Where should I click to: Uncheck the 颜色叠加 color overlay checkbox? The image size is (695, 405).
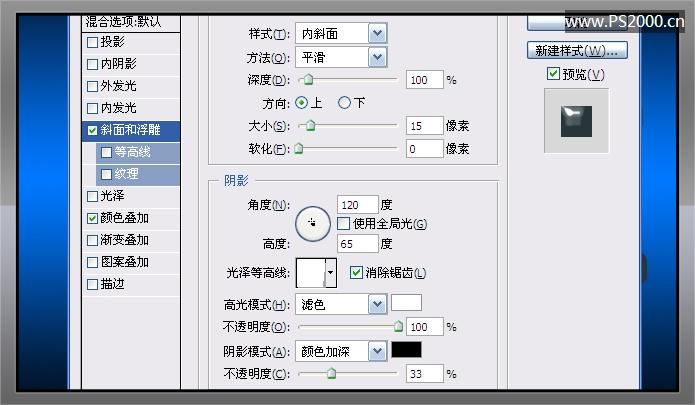92,218
